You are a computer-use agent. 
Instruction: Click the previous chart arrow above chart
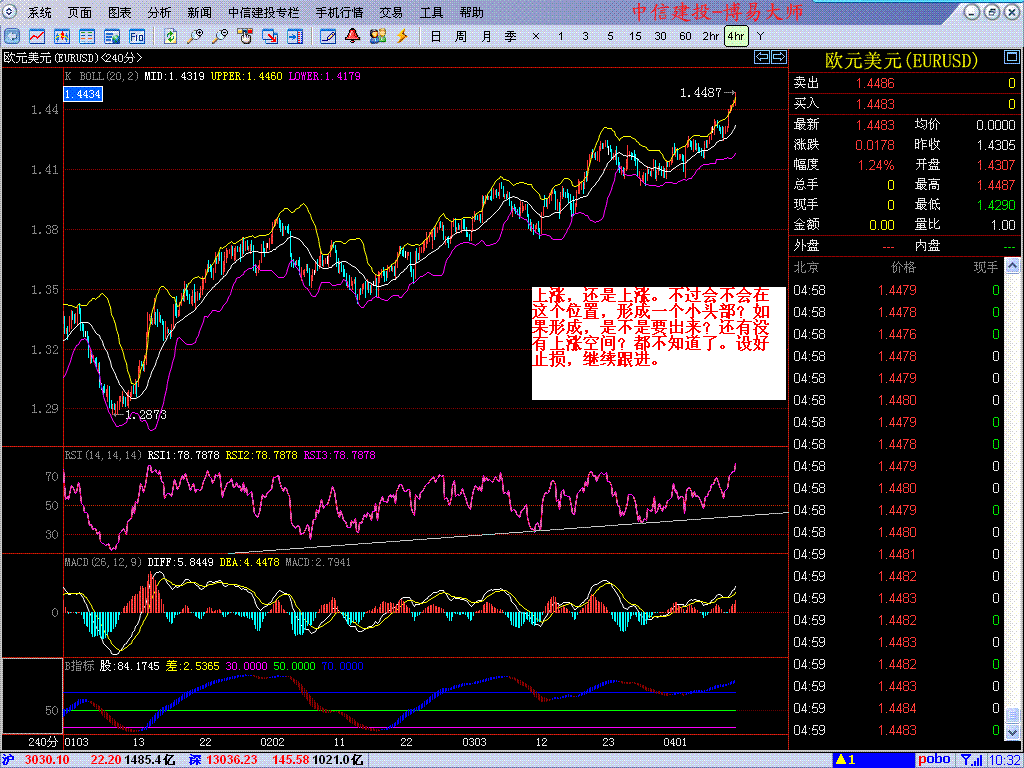click(x=761, y=57)
